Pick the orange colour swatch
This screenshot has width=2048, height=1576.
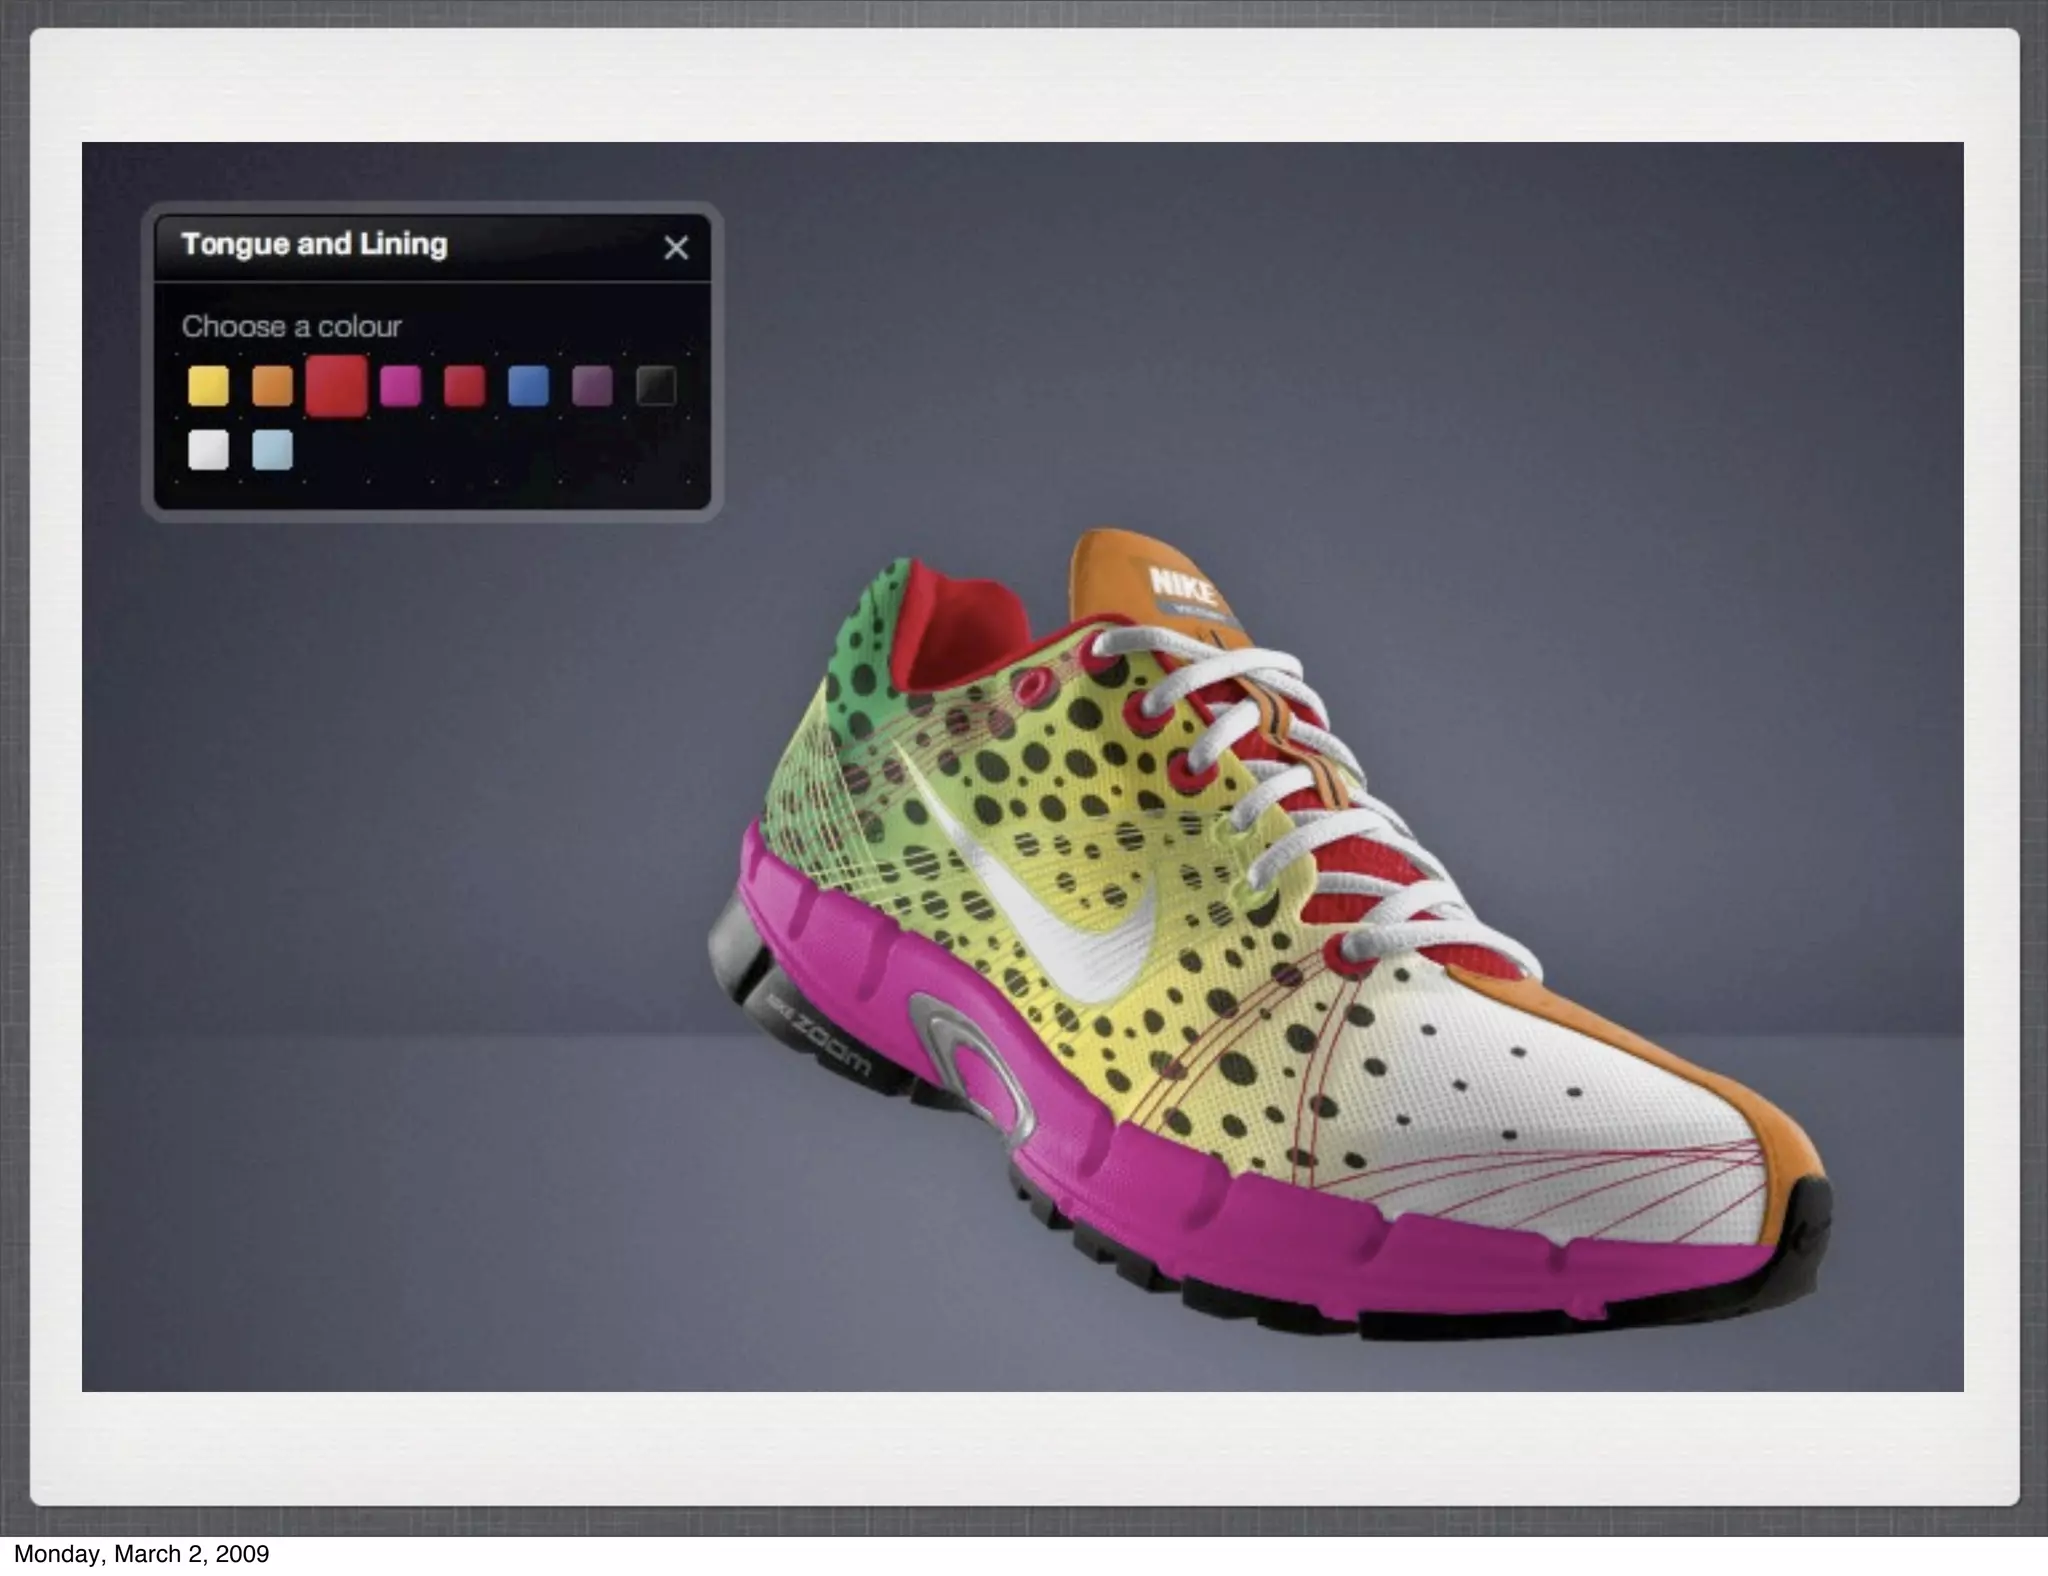pos(272,386)
